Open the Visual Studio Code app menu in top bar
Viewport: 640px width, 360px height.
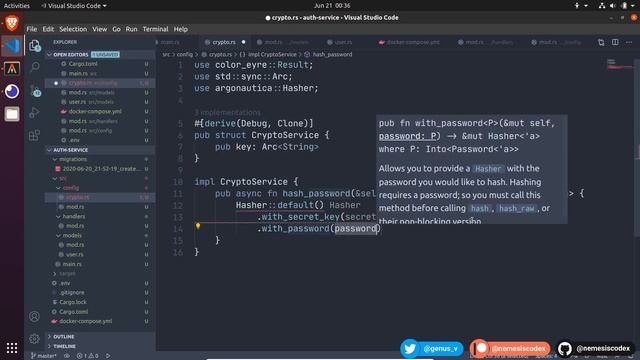pyautogui.click(x=74, y=6)
